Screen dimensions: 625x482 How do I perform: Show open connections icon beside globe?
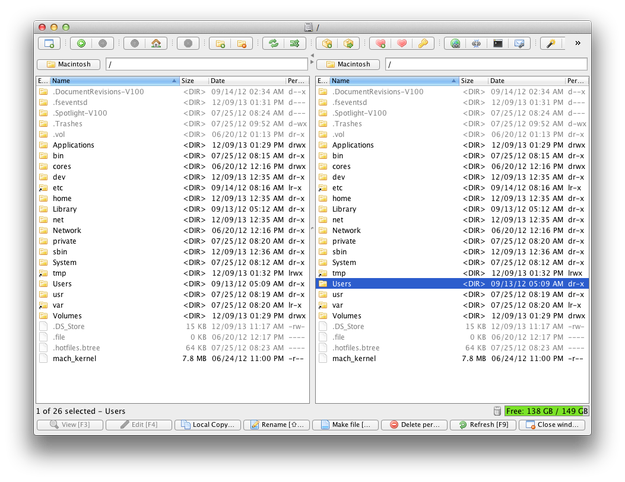(x=476, y=43)
